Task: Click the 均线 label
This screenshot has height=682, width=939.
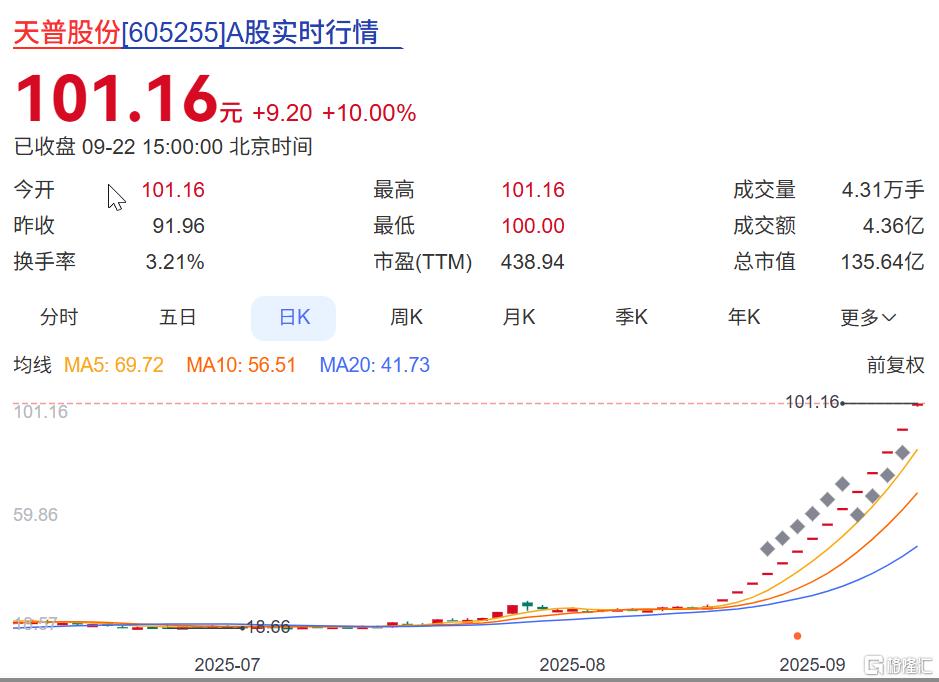Action: click(x=33, y=365)
